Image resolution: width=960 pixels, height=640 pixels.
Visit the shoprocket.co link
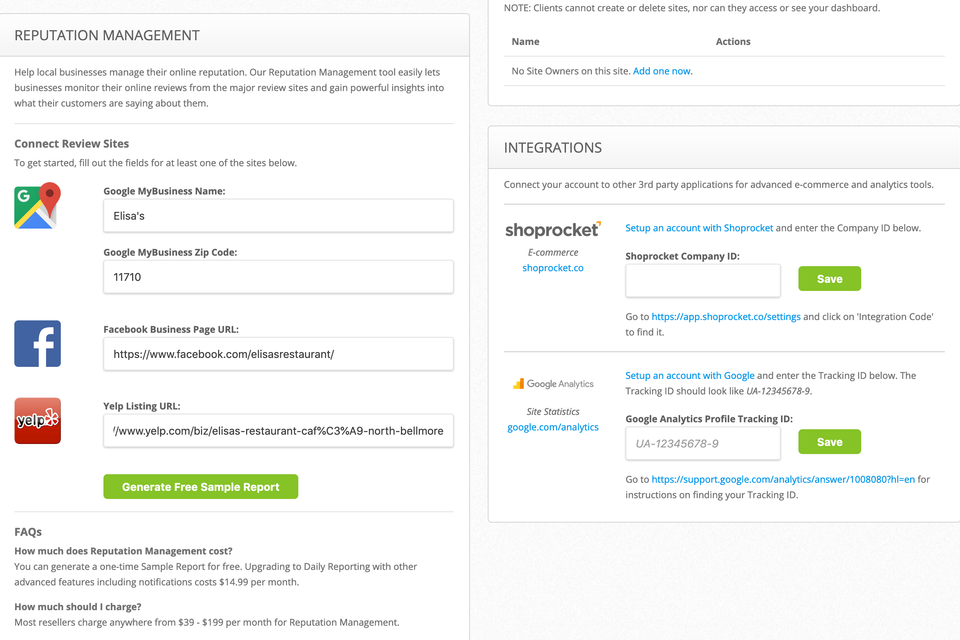[x=553, y=268]
